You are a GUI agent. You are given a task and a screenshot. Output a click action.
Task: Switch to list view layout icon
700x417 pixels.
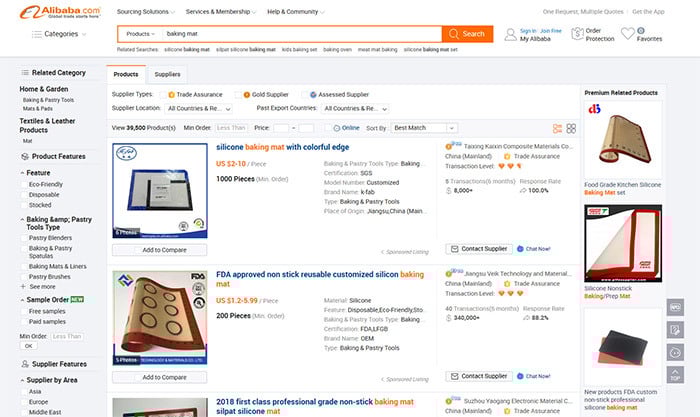pyautogui.click(x=557, y=129)
